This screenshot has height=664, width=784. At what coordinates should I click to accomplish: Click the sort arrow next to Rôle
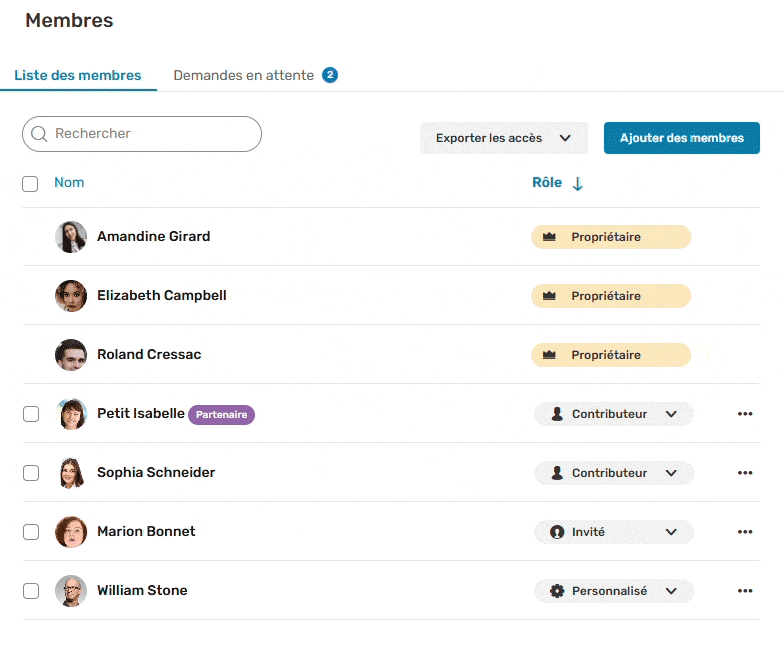[x=578, y=184]
